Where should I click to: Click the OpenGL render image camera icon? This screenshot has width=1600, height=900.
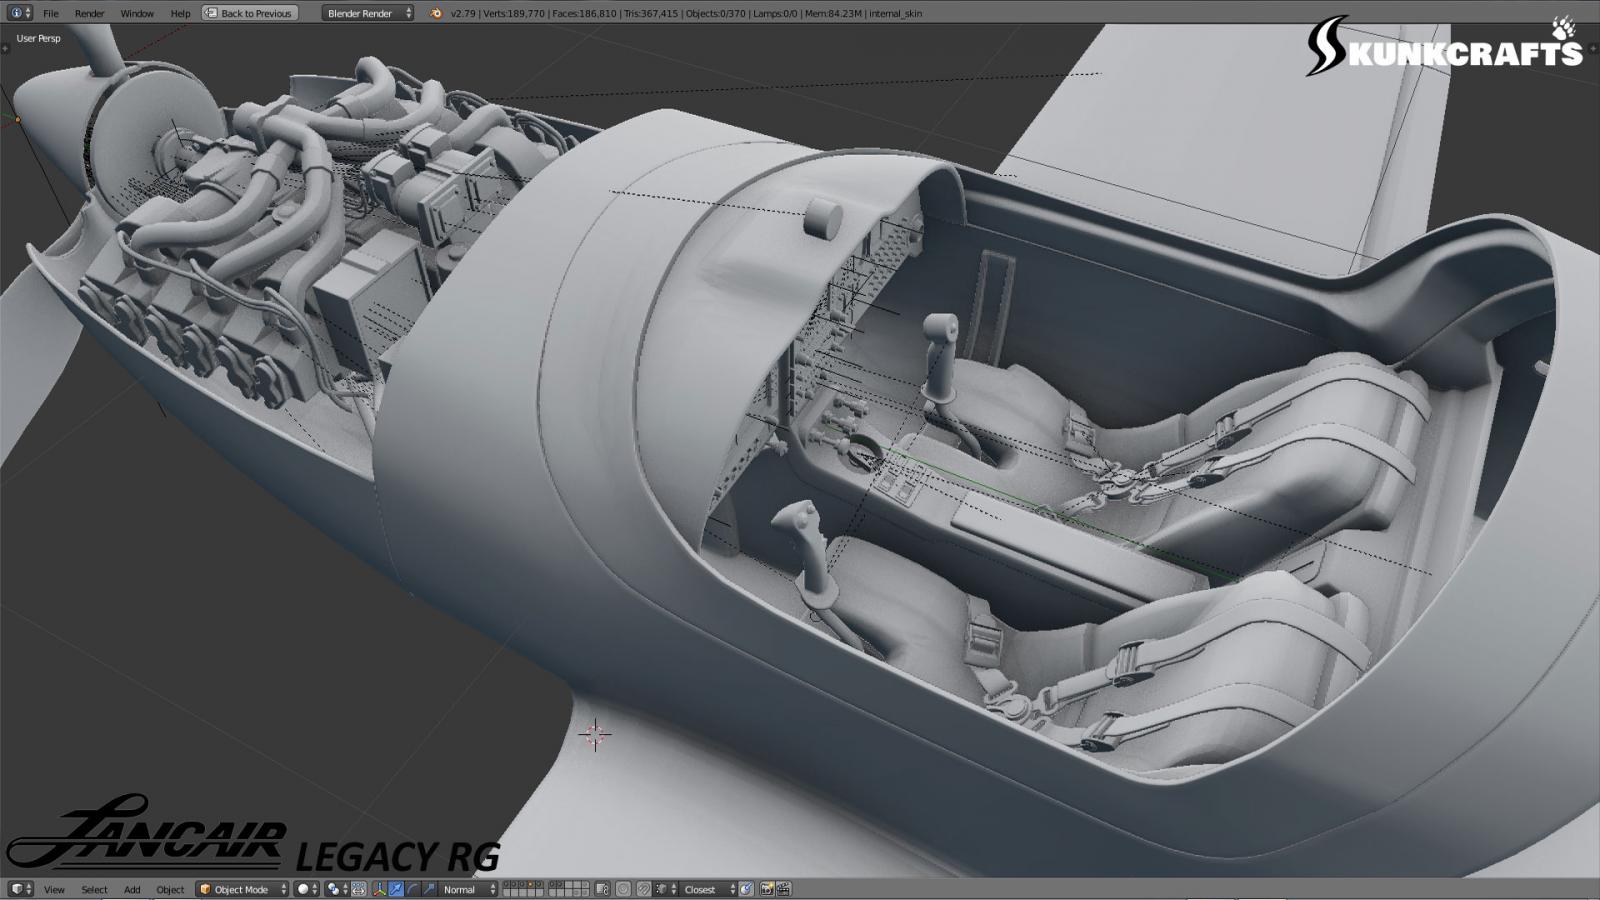pyautogui.click(x=768, y=889)
